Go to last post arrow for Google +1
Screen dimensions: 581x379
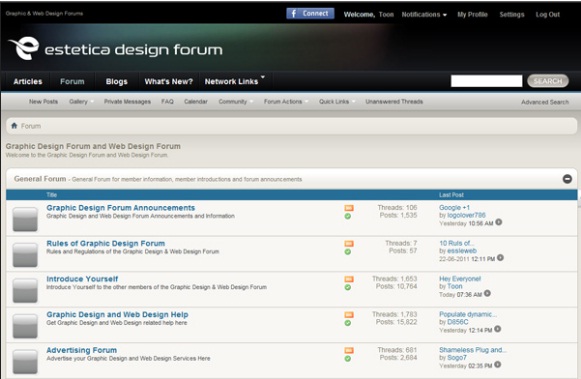tap(499, 222)
